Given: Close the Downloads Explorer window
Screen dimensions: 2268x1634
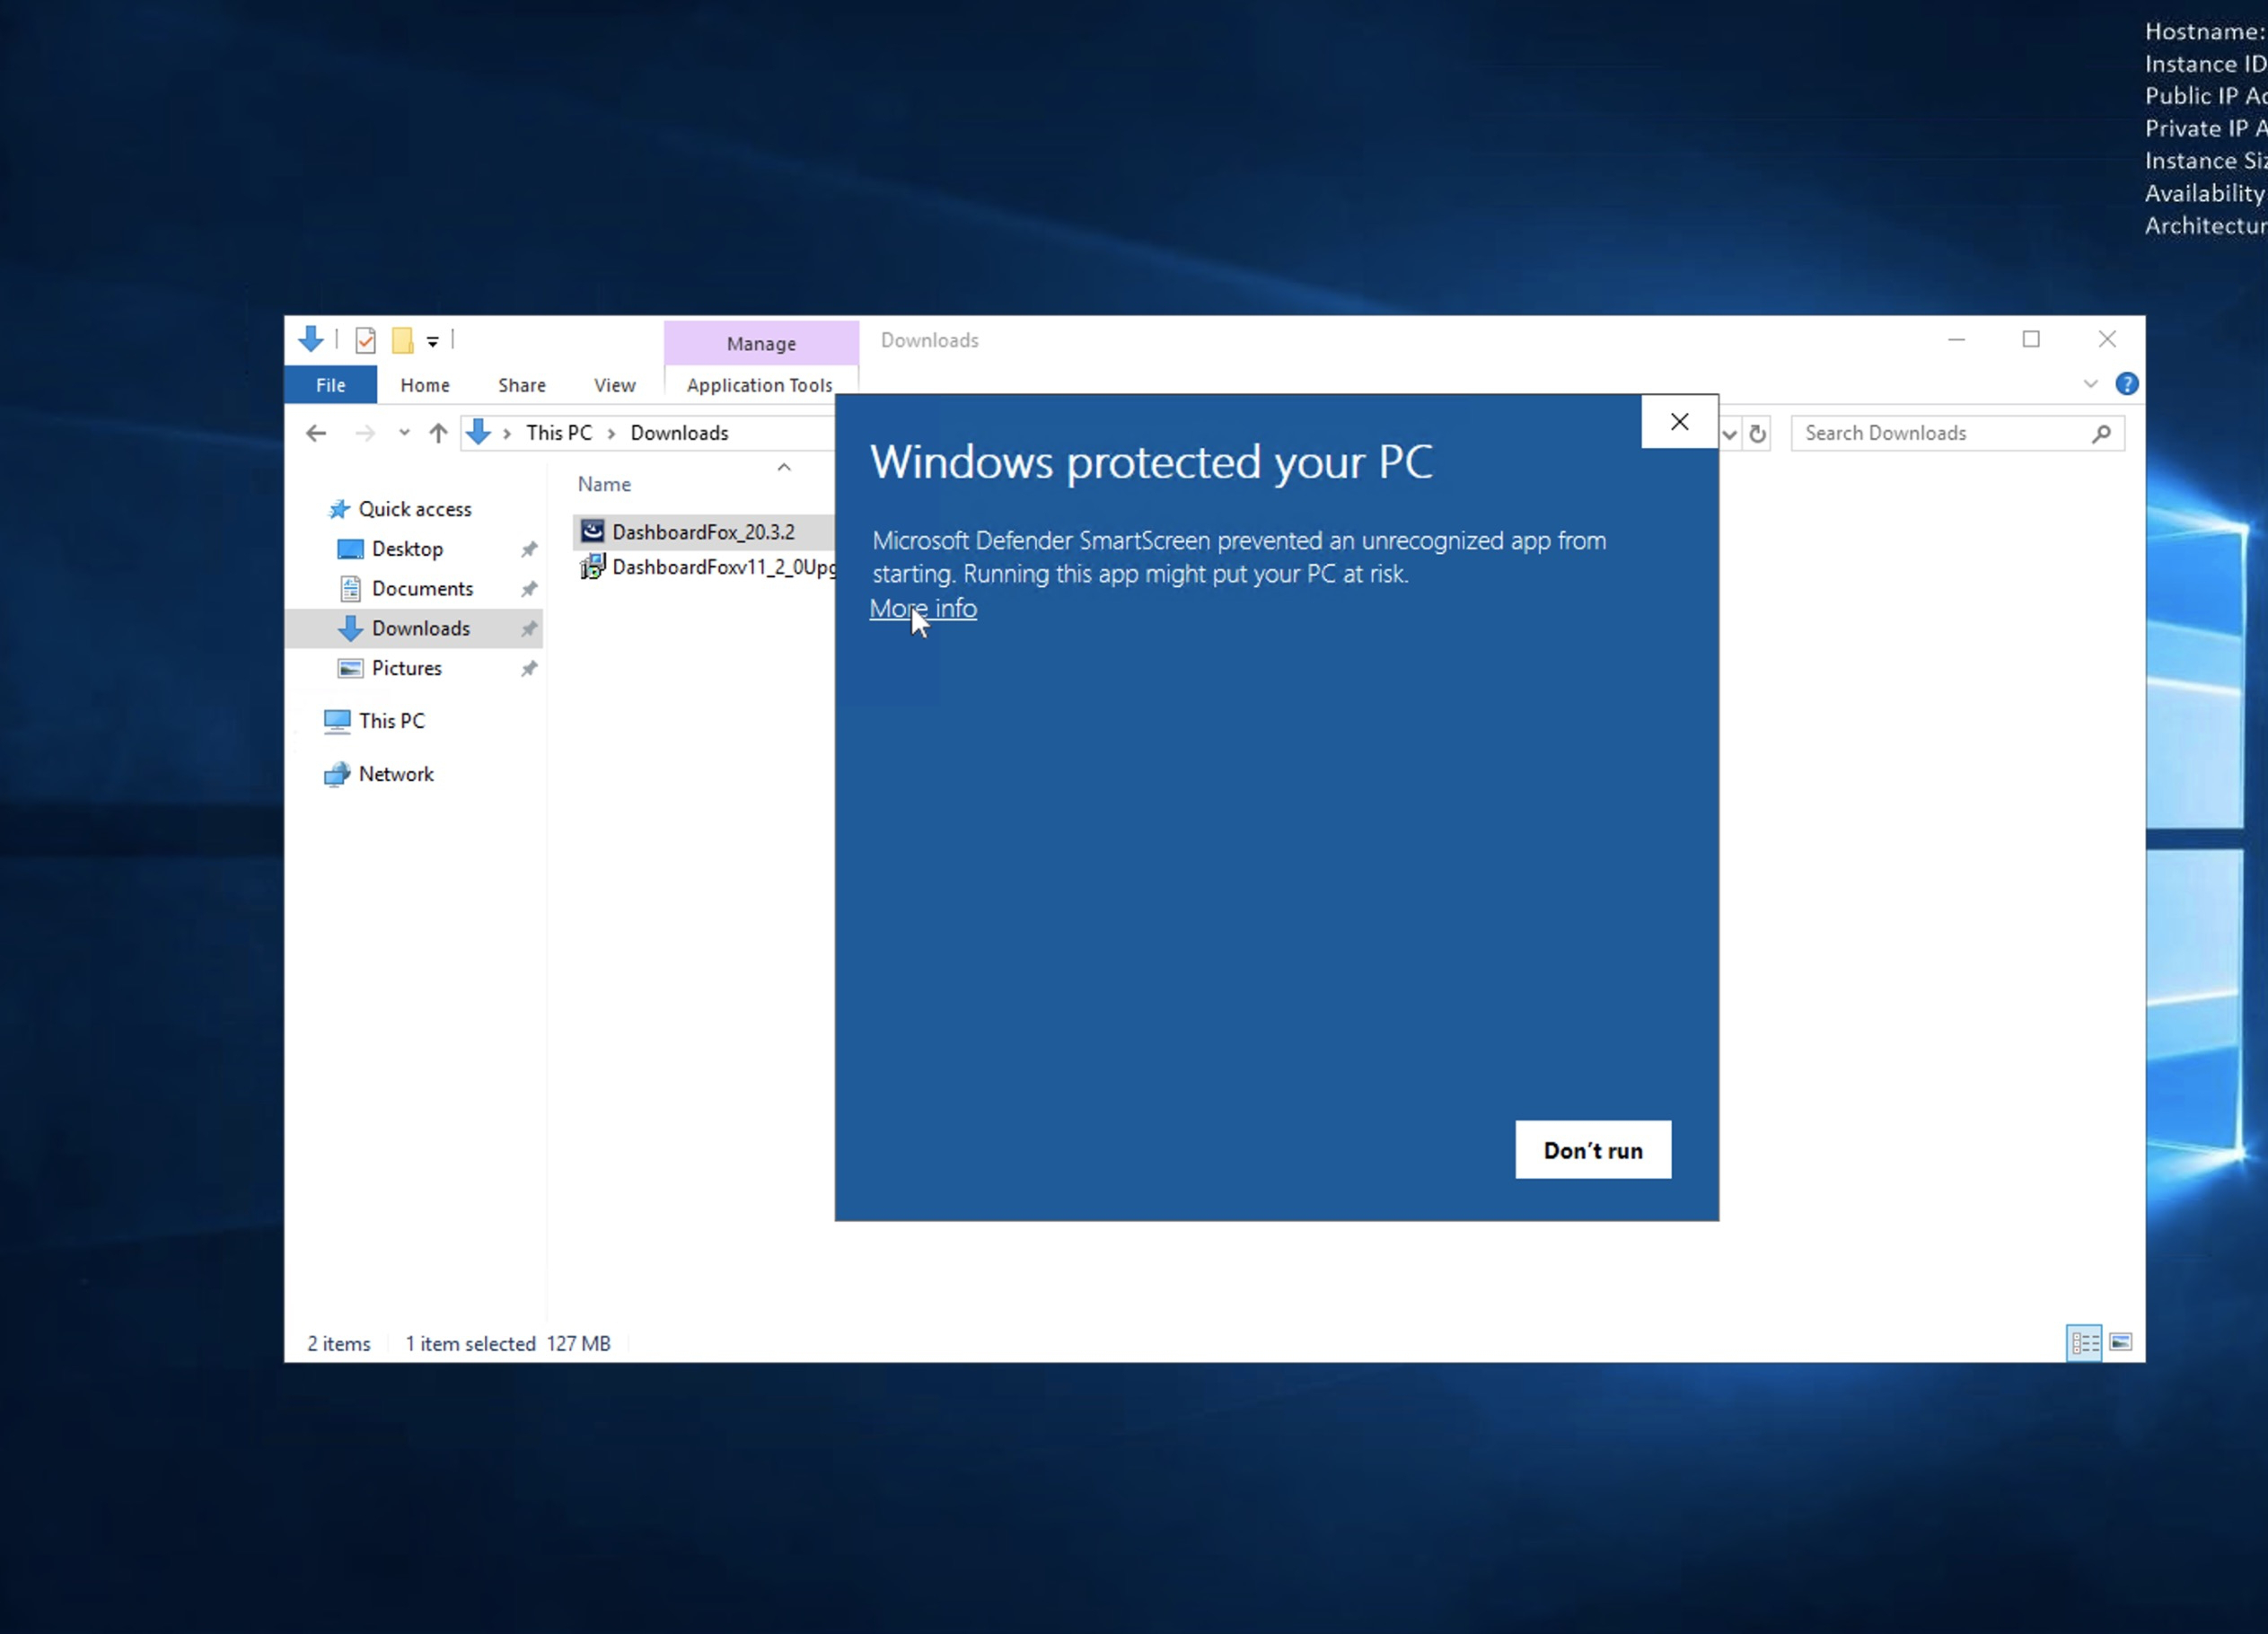Looking at the screenshot, I should point(2107,340).
